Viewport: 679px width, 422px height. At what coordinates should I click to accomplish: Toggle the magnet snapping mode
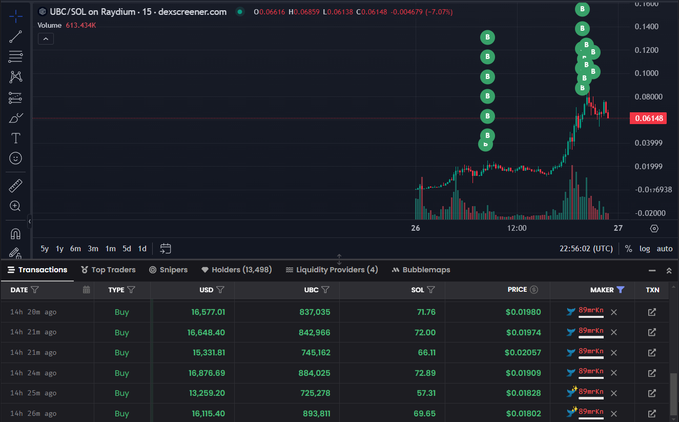[16, 234]
